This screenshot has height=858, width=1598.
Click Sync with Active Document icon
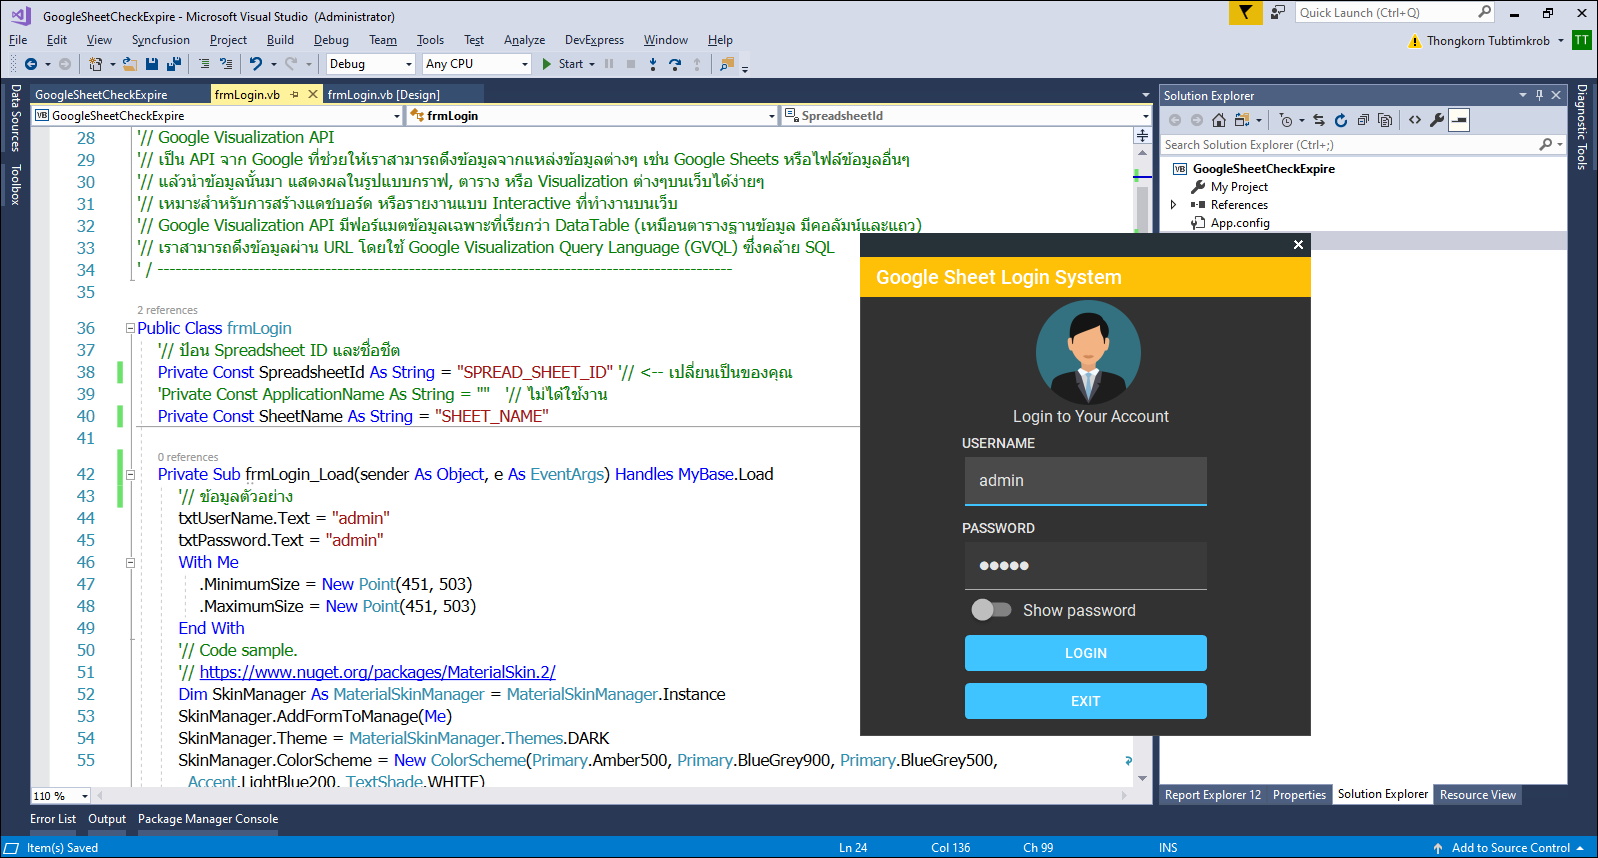pos(1319,120)
